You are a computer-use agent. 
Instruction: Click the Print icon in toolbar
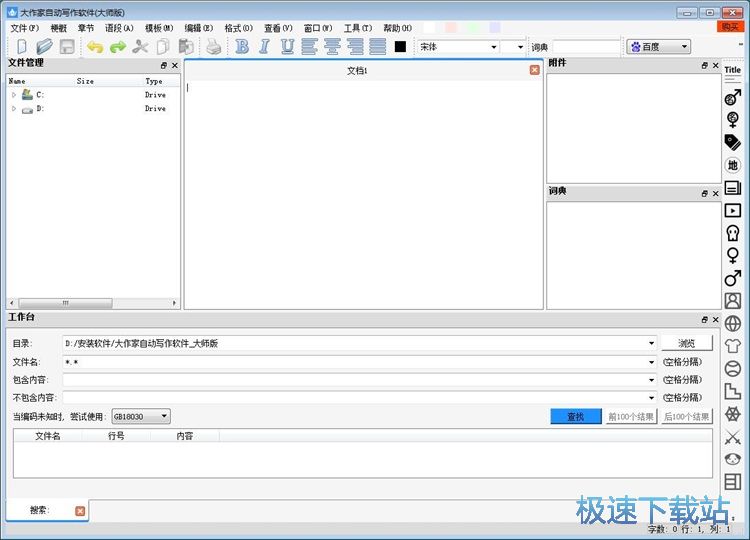[x=213, y=47]
